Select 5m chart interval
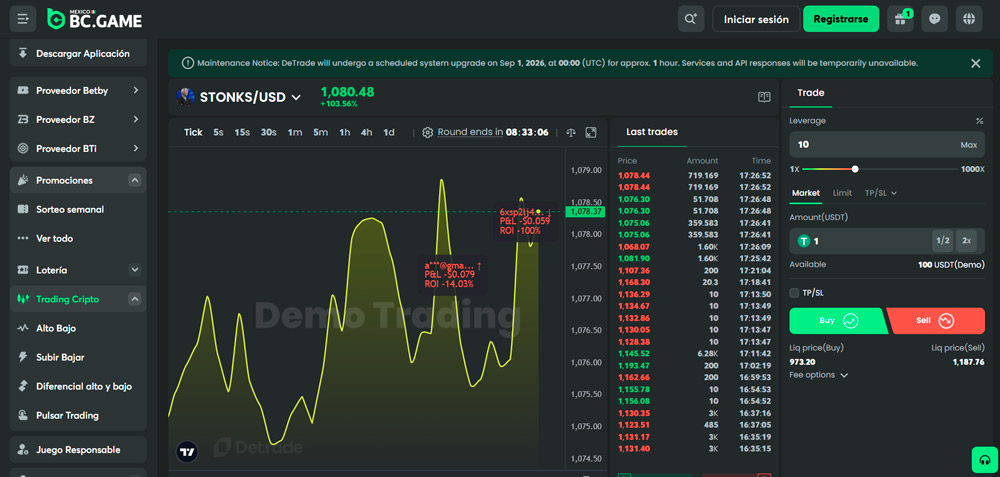This screenshot has width=1000, height=477. click(320, 133)
